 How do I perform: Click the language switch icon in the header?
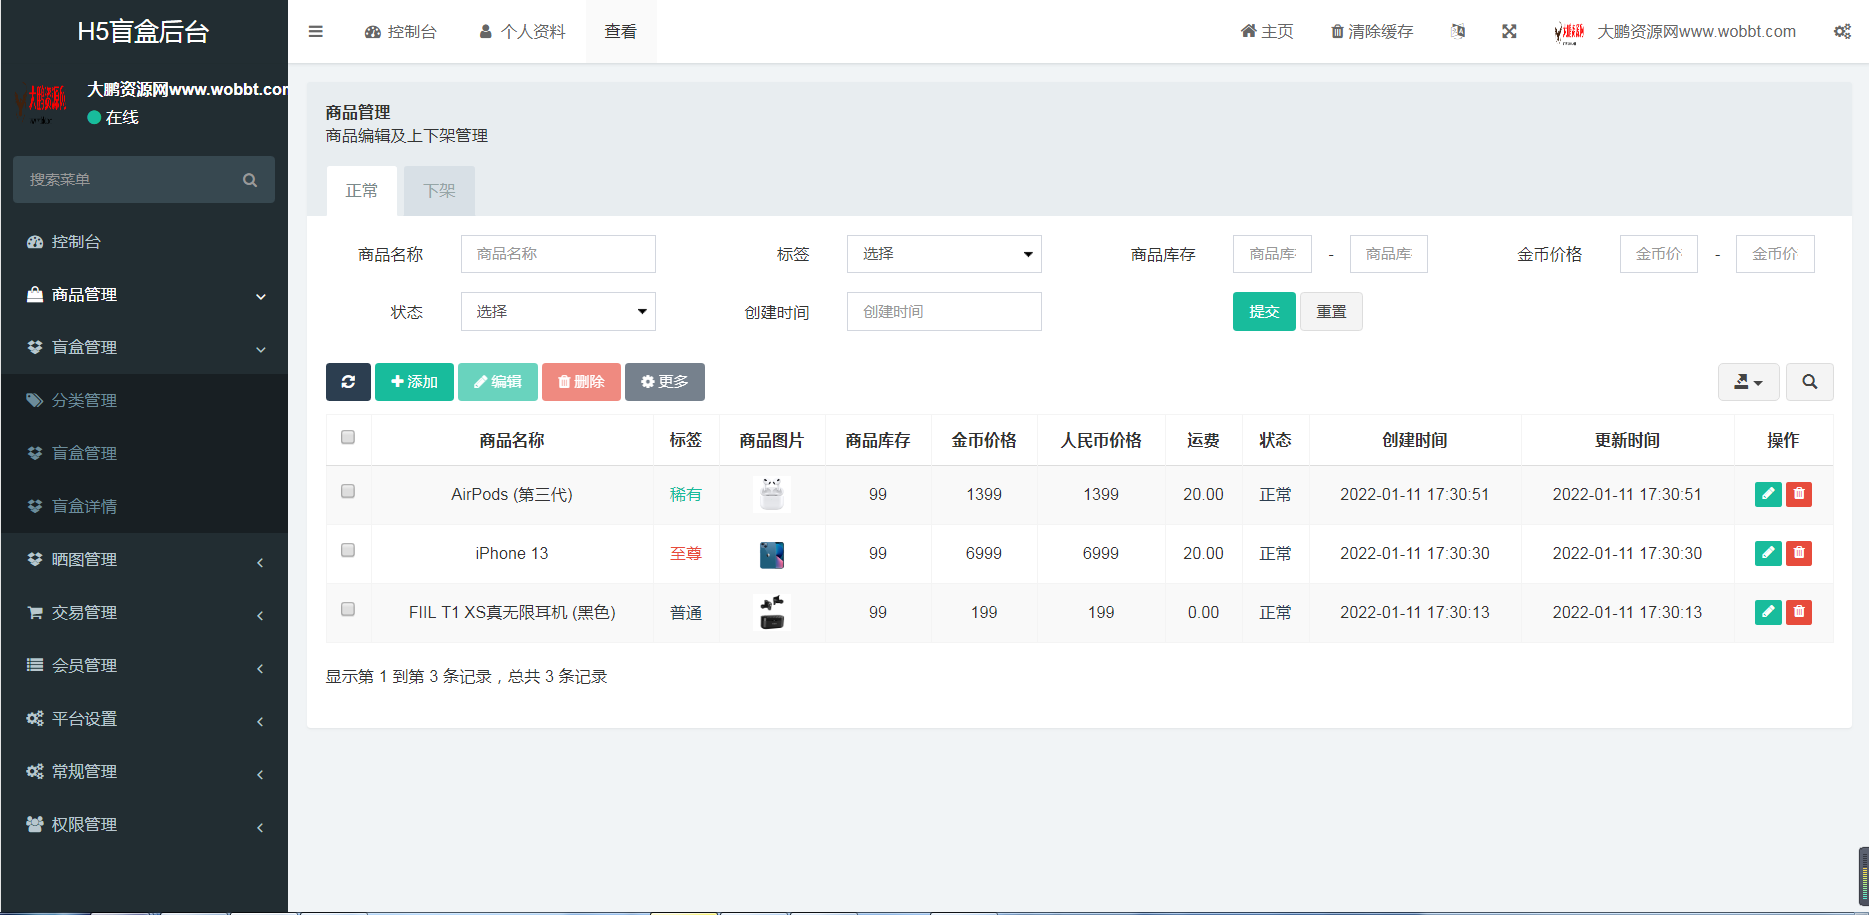tap(1457, 31)
